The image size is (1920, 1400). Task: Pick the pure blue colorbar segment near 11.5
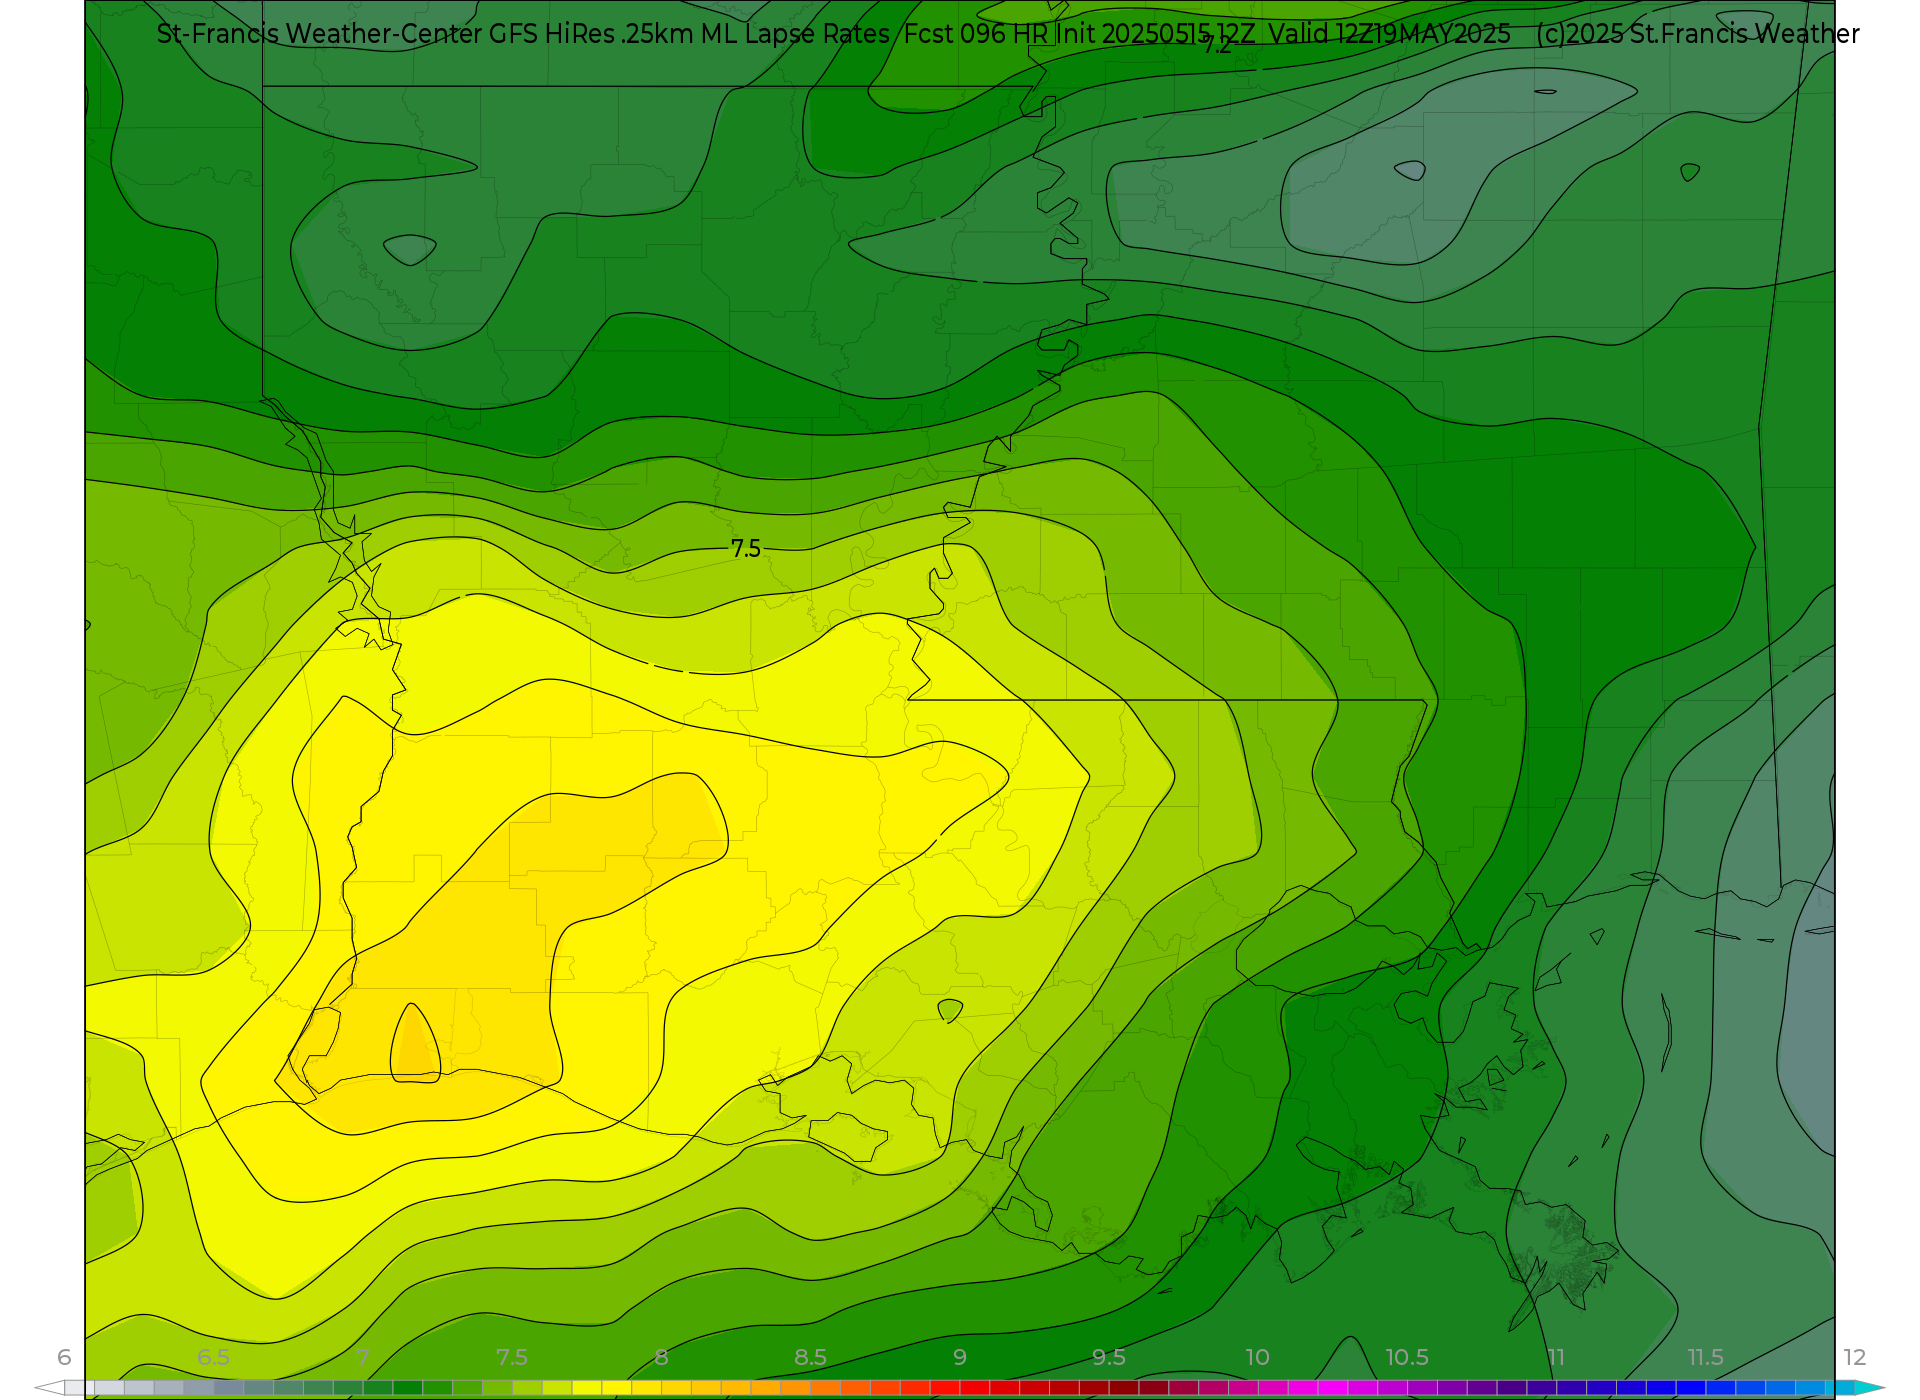point(1691,1388)
